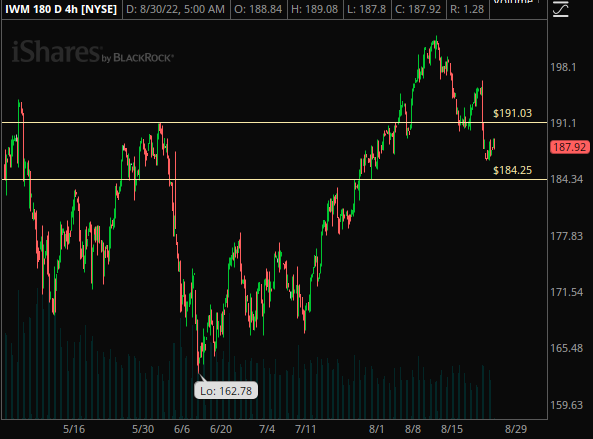Click the high value H: 189.08
The height and width of the screenshot is (439, 593).
click(314, 9)
